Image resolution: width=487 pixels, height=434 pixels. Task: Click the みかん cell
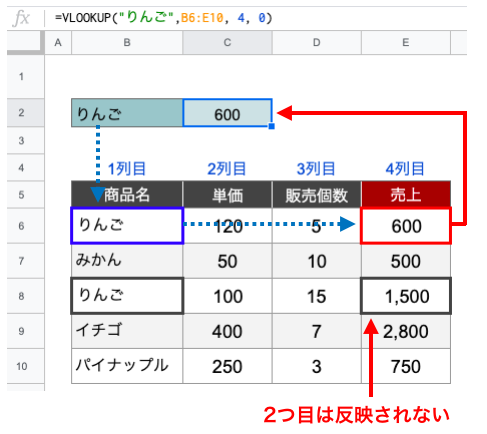pyautogui.click(x=127, y=261)
